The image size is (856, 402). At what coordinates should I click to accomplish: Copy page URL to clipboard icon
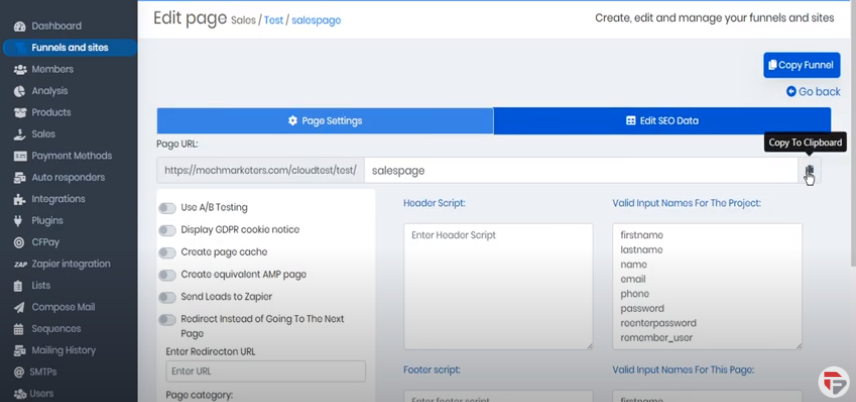pos(809,171)
